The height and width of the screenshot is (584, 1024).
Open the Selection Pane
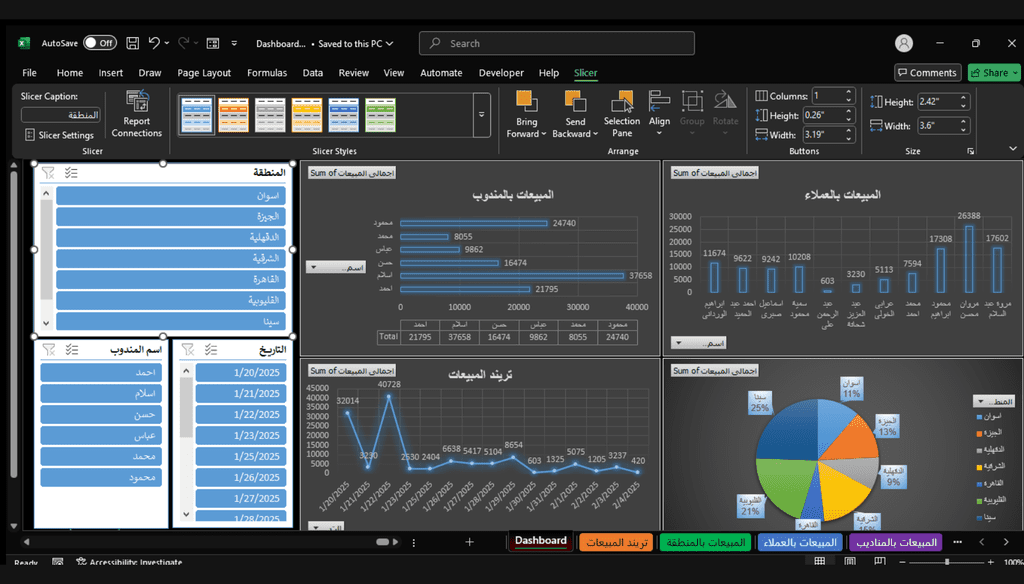(x=622, y=114)
